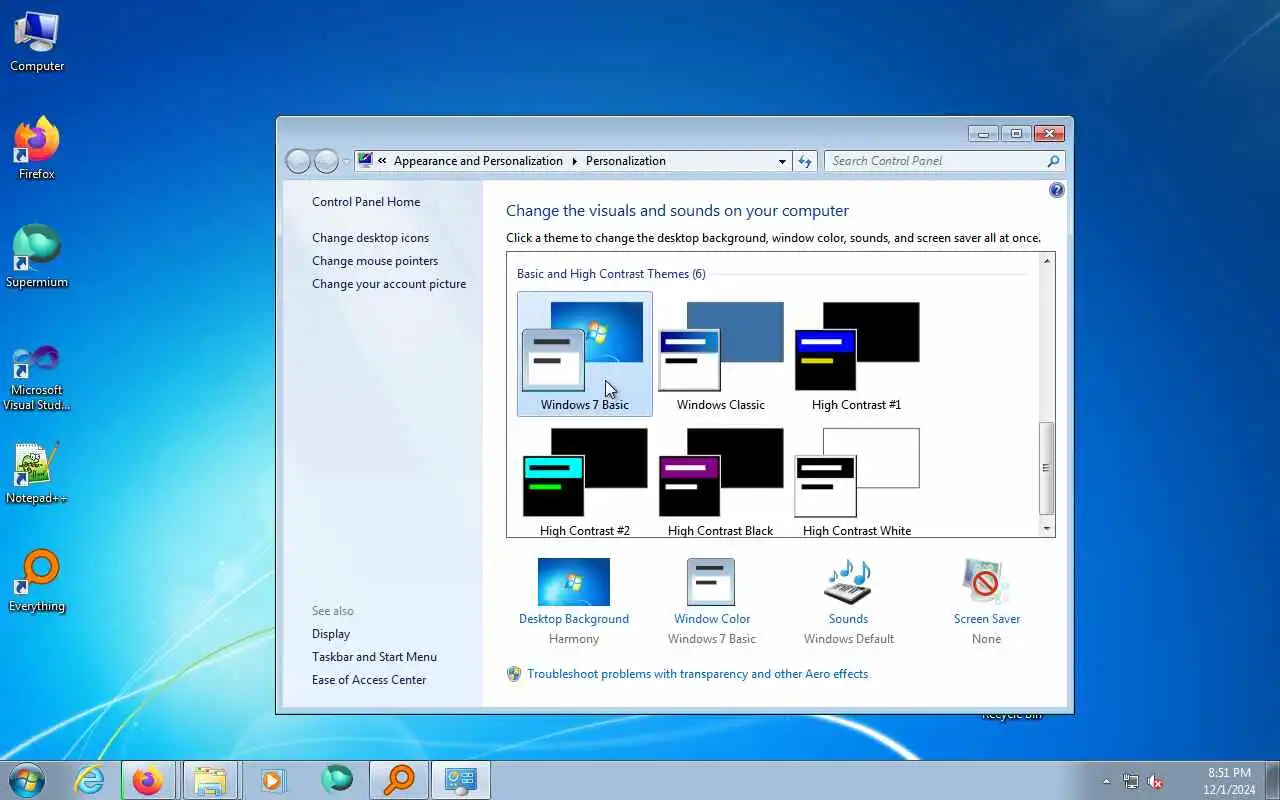The height and width of the screenshot is (800, 1280).
Task: Open the Microsoft Visual Studio desktop shortcut
Action: [x=37, y=378]
